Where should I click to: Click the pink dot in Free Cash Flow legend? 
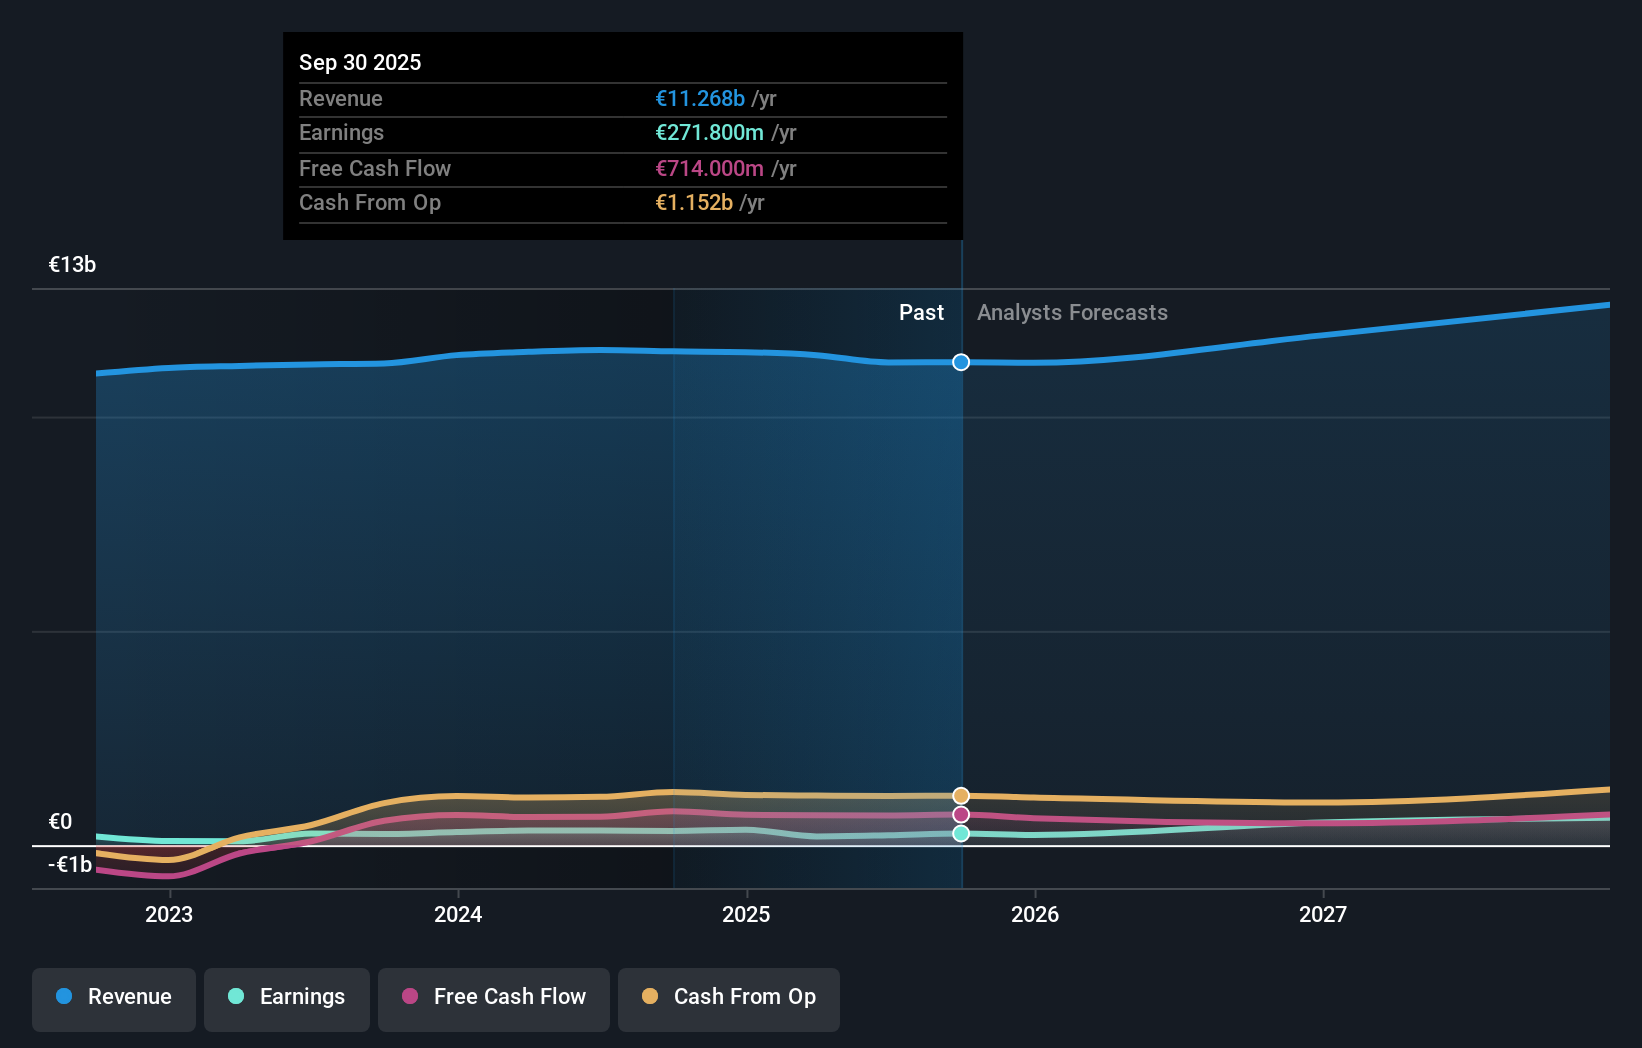(x=410, y=997)
